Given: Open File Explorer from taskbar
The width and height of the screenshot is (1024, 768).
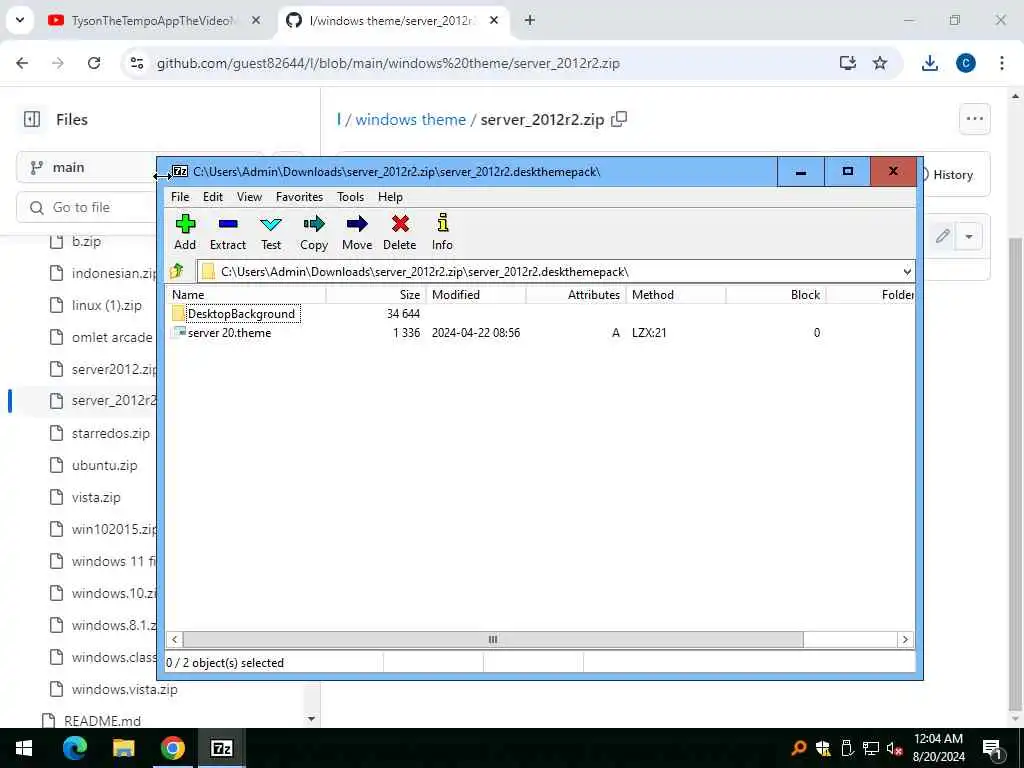Looking at the screenshot, I should 123,748.
